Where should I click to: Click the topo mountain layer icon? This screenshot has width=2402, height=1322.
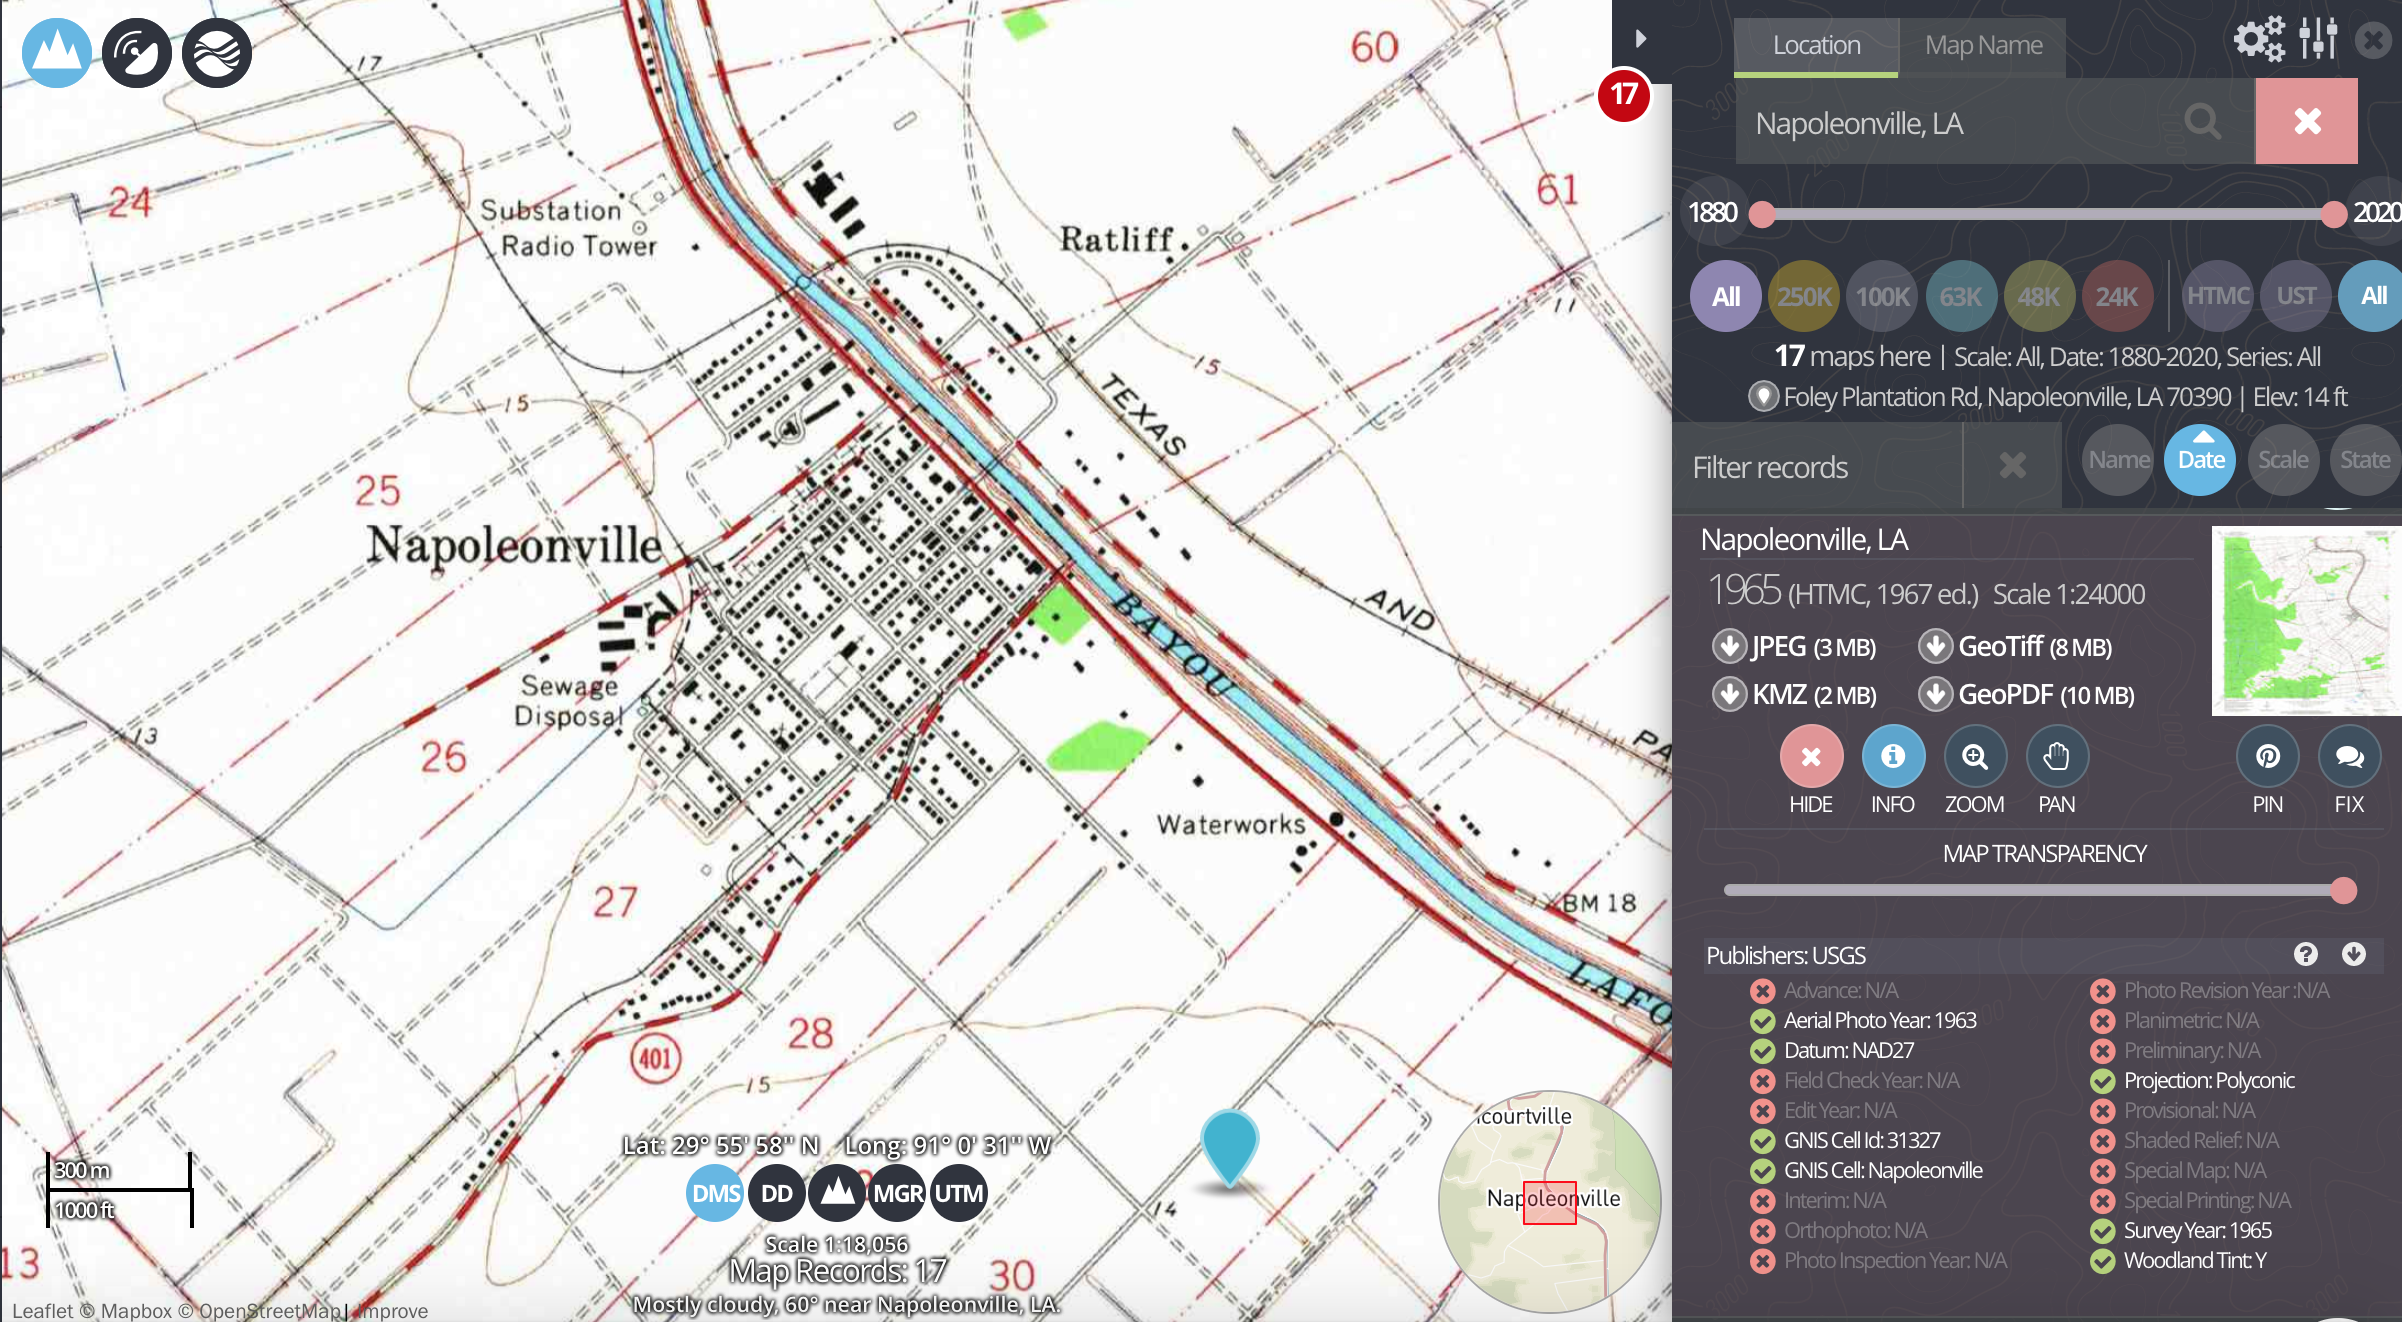coord(57,54)
